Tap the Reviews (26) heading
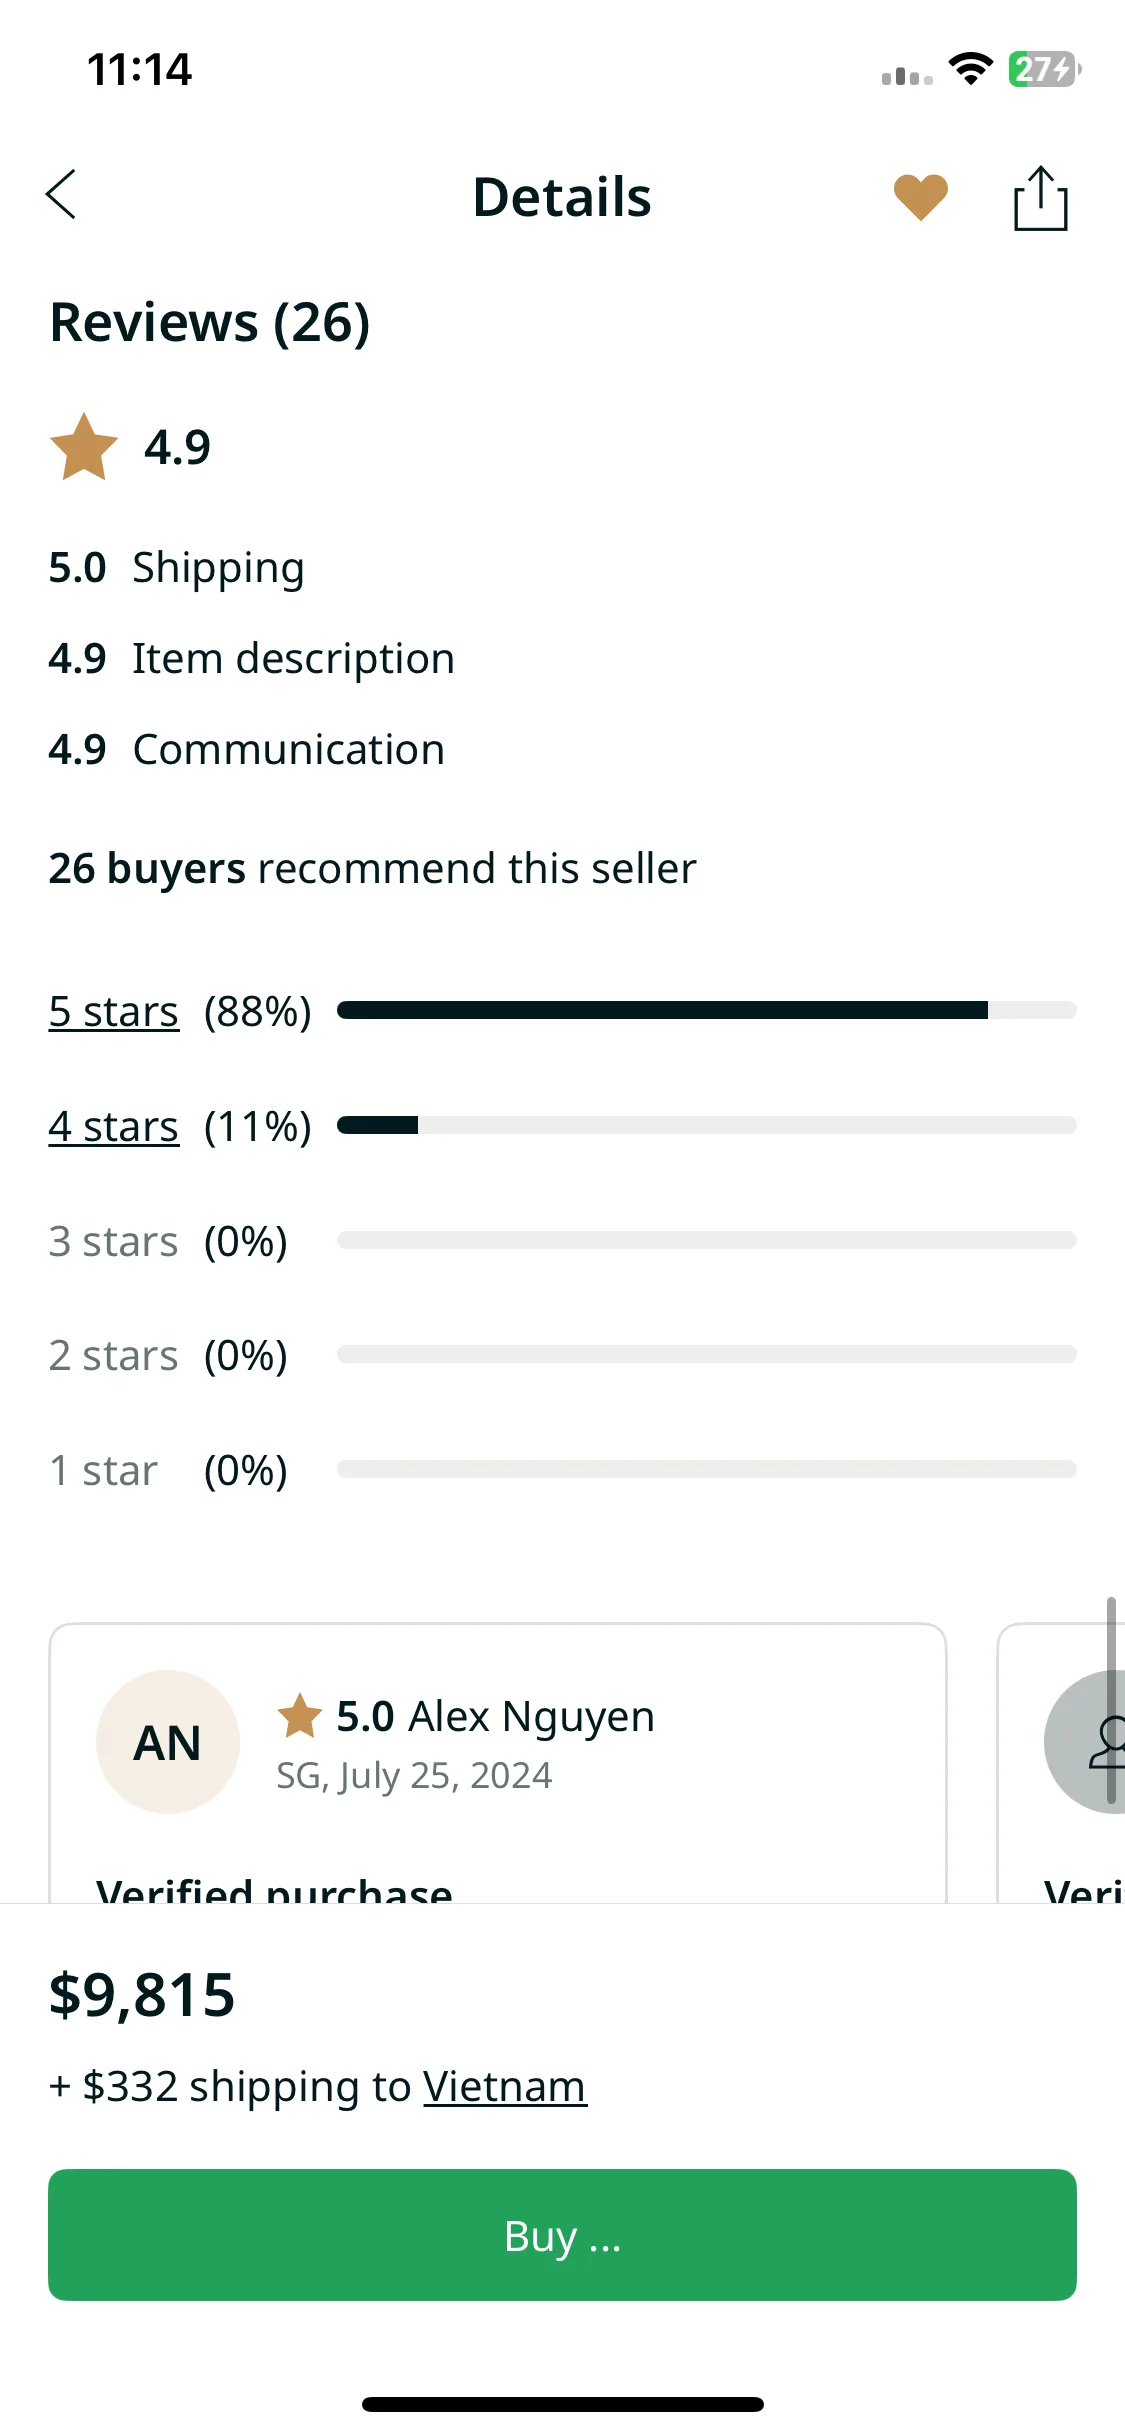This screenshot has height=2436, width=1125. click(x=210, y=323)
